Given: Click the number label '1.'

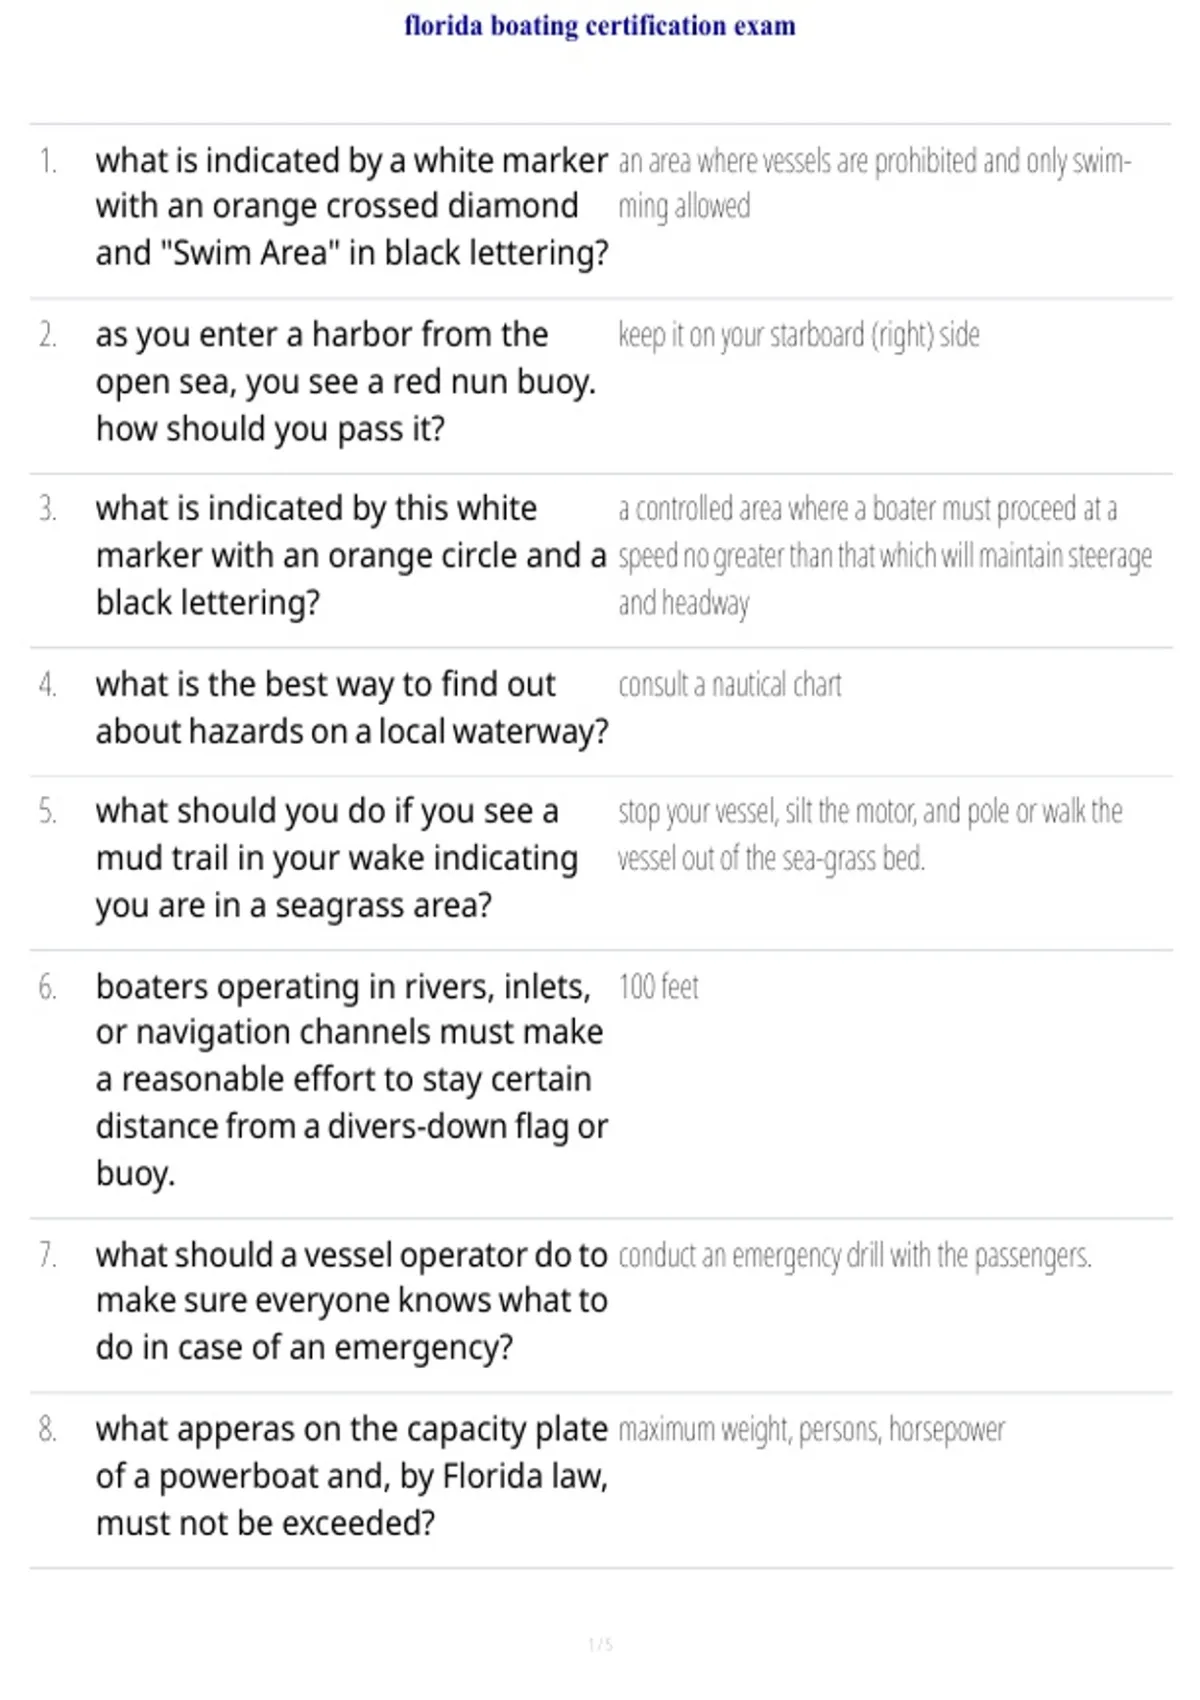Looking at the screenshot, I should (47, 161).
